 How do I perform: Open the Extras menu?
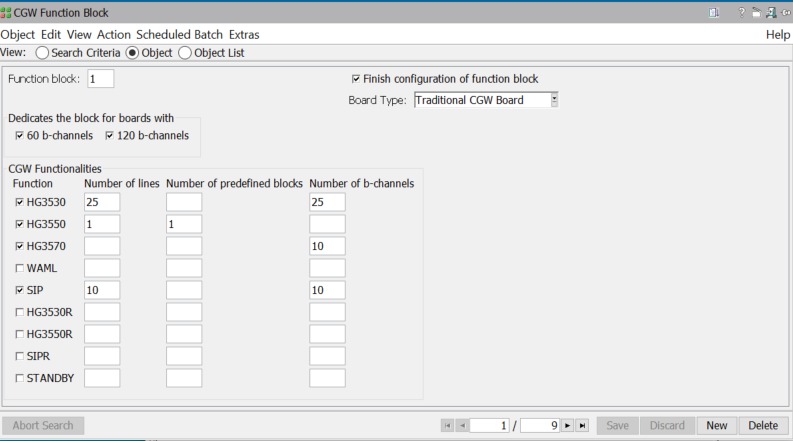coord(244,35)
